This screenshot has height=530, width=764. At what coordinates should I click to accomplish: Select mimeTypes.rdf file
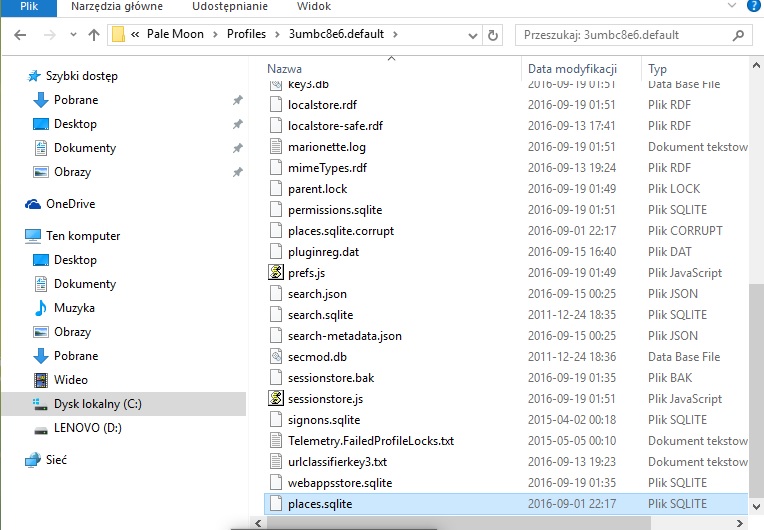point(327,168)
